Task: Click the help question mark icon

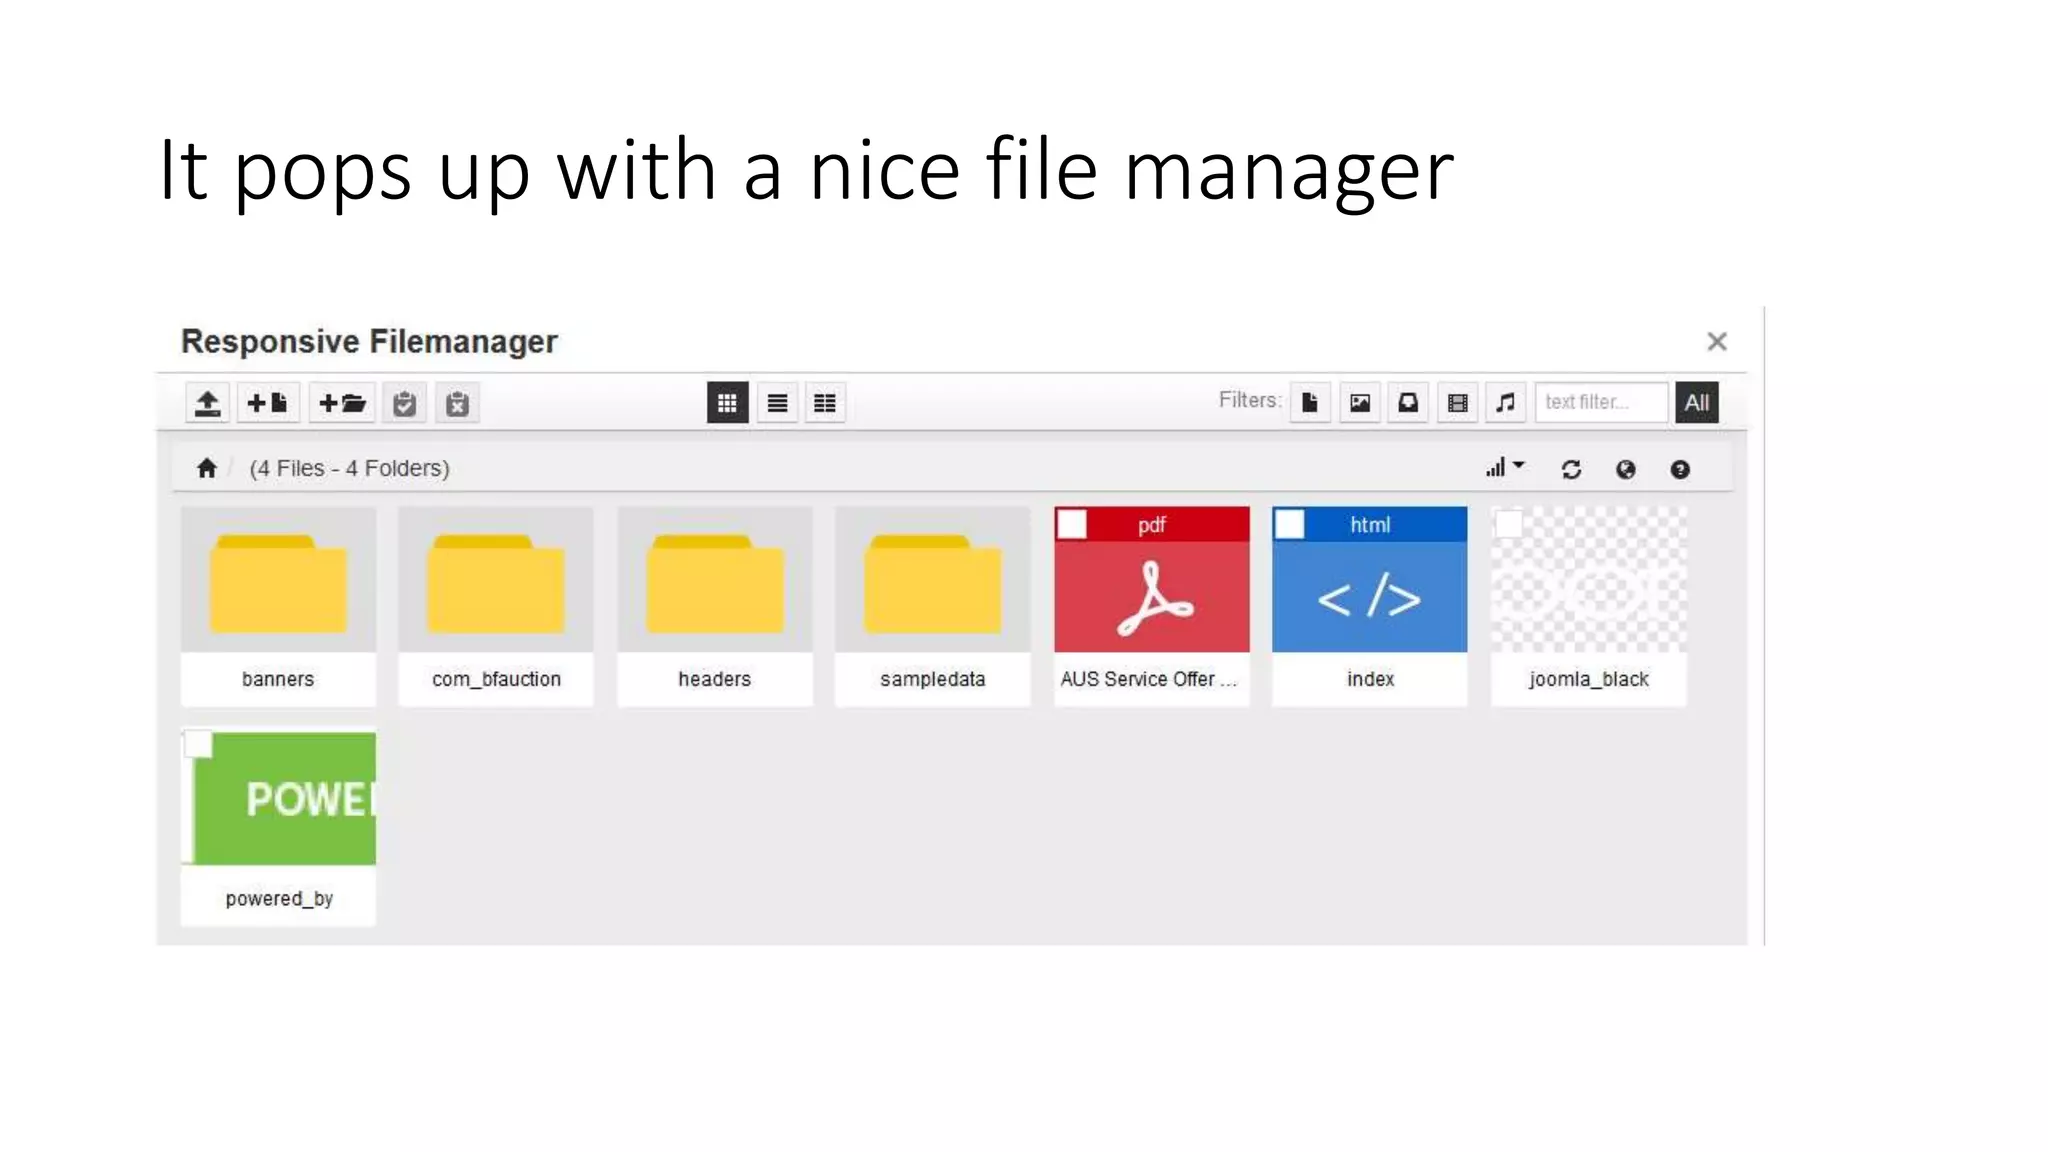Action: point(1680,469)
